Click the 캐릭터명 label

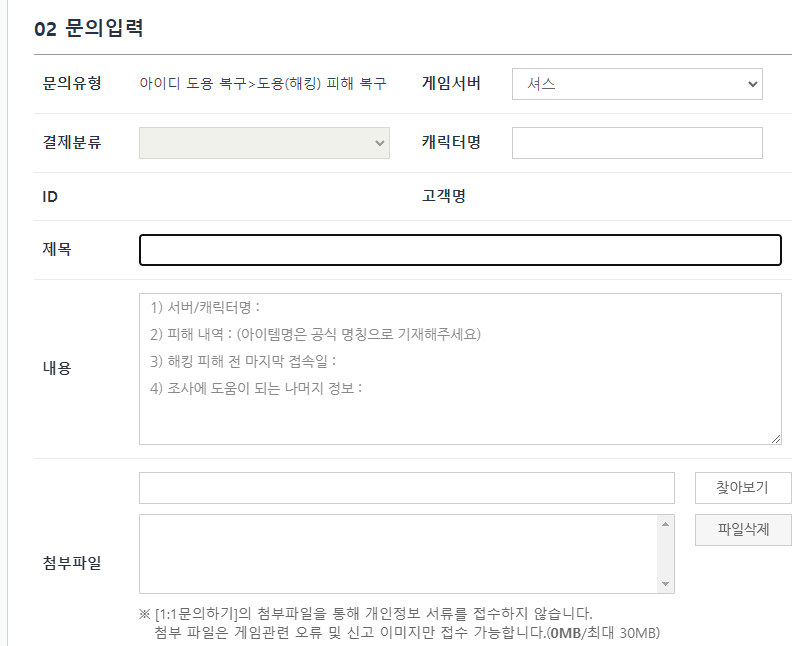(451, 142)
